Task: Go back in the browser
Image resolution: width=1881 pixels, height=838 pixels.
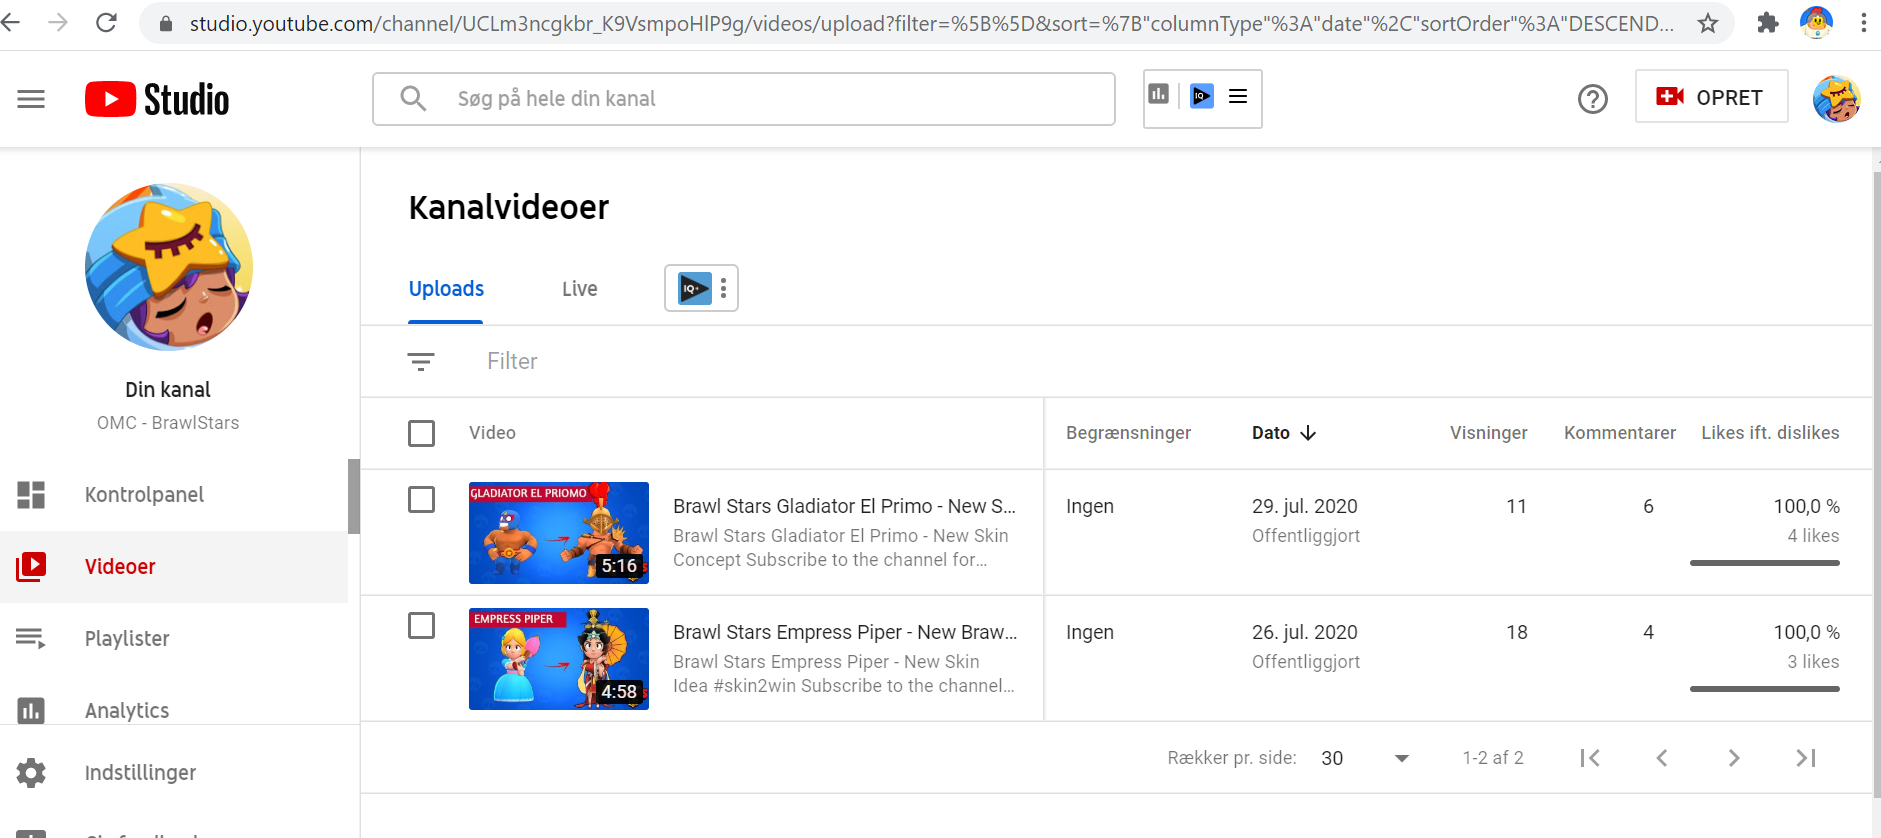Action: (x=11, y=22)
